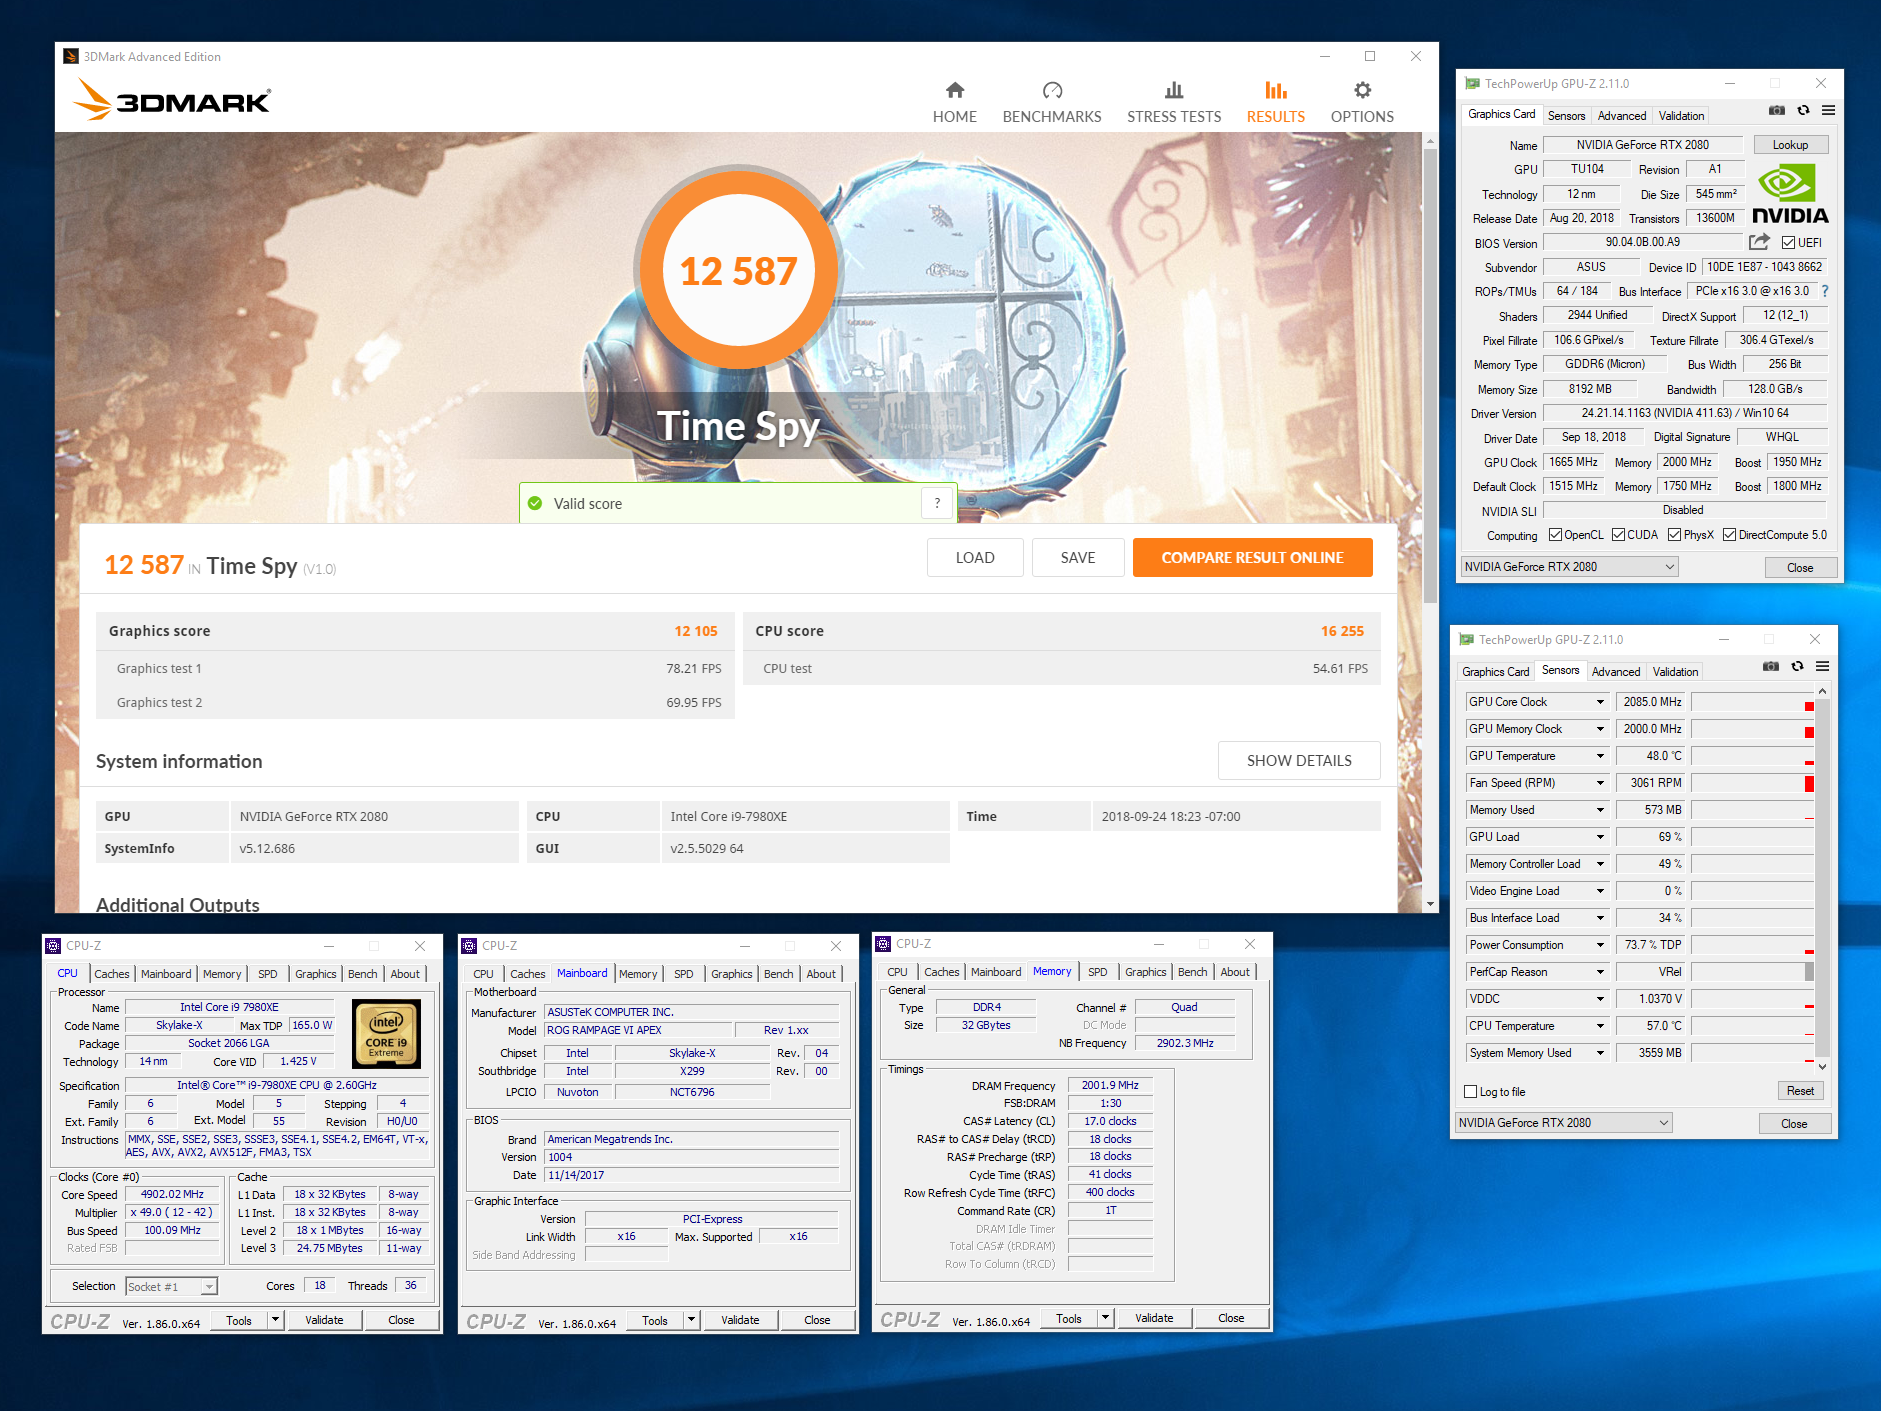Click the NVIDIA logo in GPU-Z

(1790, 195)
